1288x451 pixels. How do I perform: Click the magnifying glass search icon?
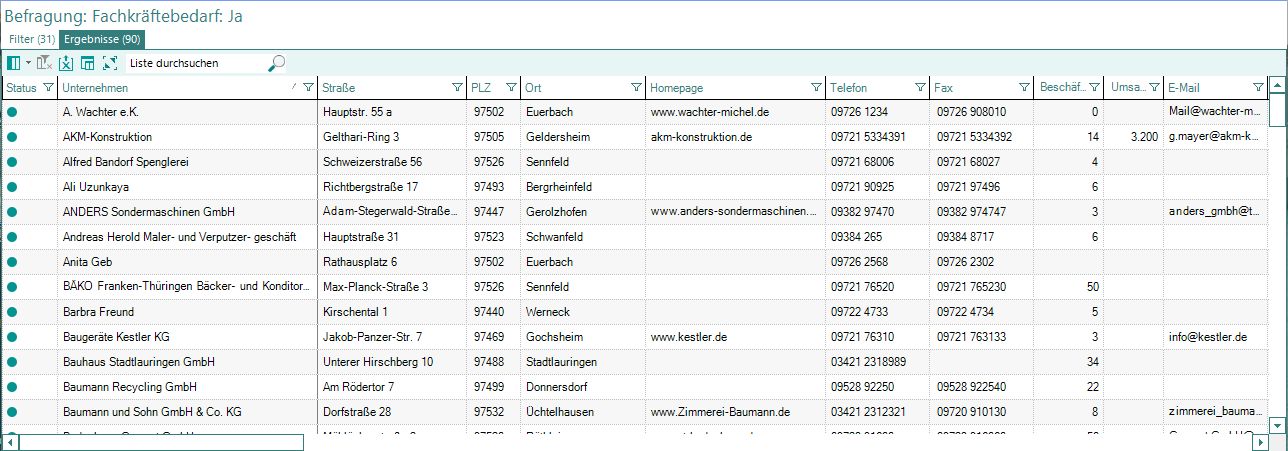point(277,63)
